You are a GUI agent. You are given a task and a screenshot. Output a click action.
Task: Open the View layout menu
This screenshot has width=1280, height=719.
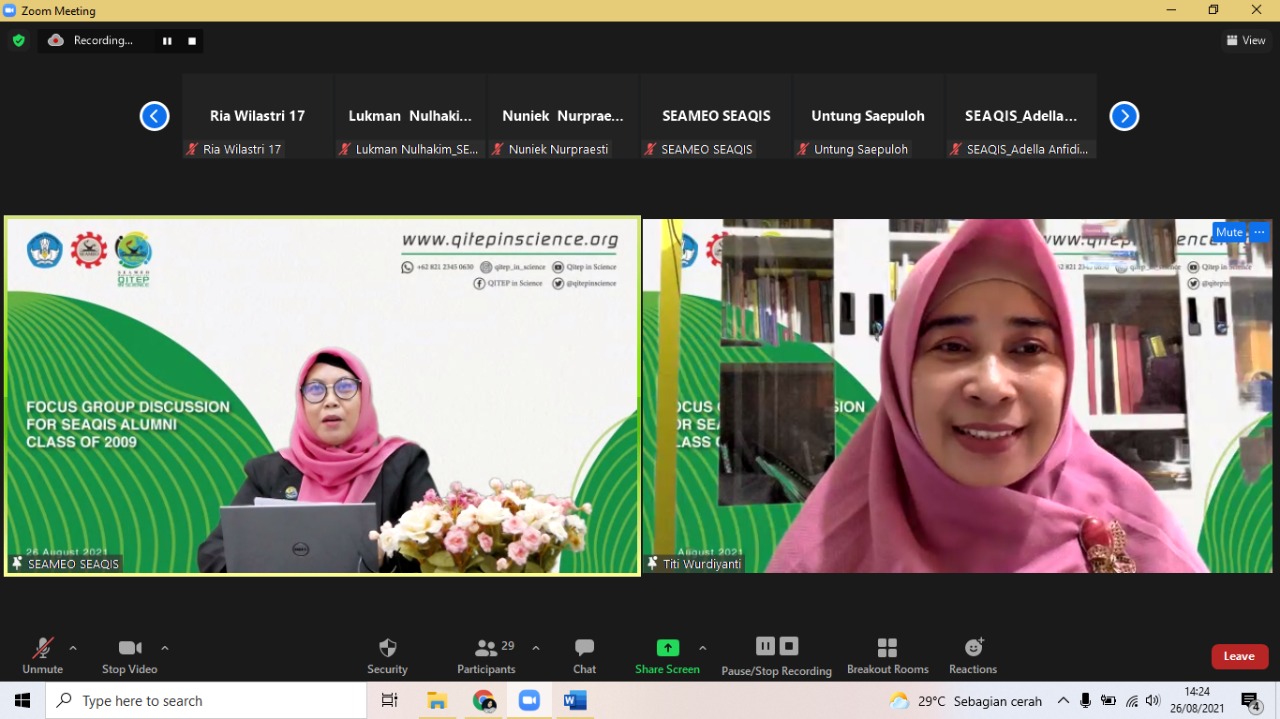1246,40
